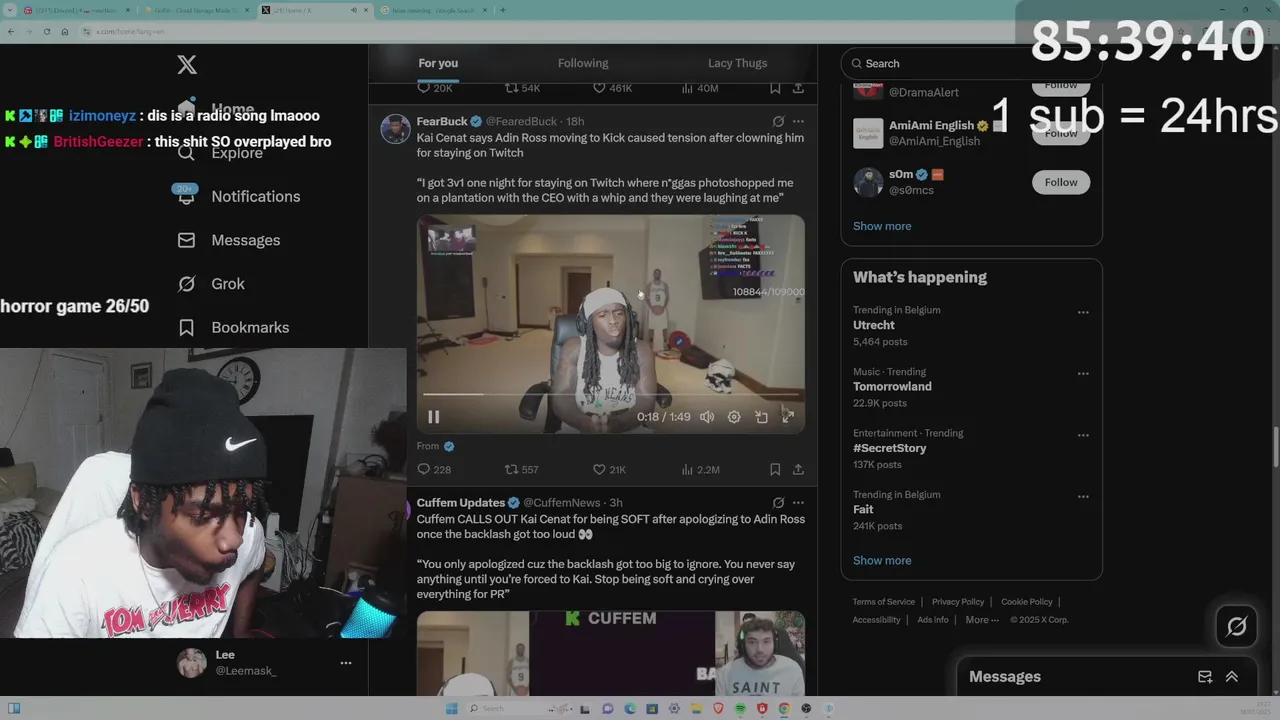Repost FearBuck's post showing 557 reposts
Screen dimensions: 1280x720
(x=521, y=469)
